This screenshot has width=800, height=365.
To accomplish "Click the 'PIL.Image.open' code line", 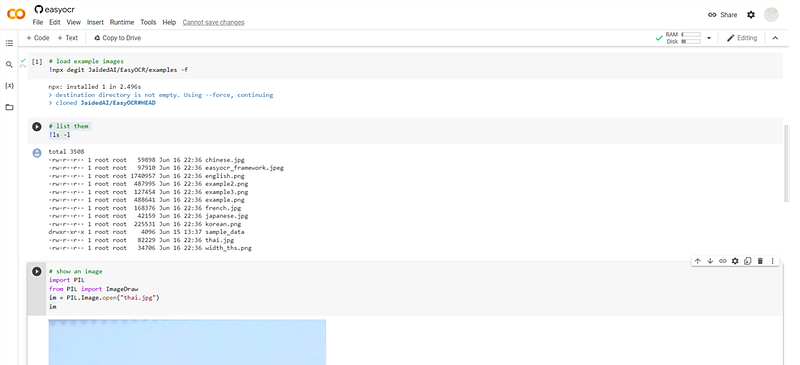I will (105, 298).
